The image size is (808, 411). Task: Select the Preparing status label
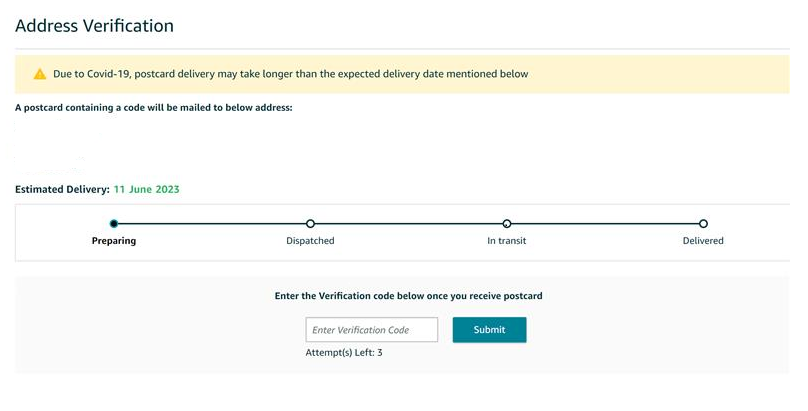click(x=114, y=241)
